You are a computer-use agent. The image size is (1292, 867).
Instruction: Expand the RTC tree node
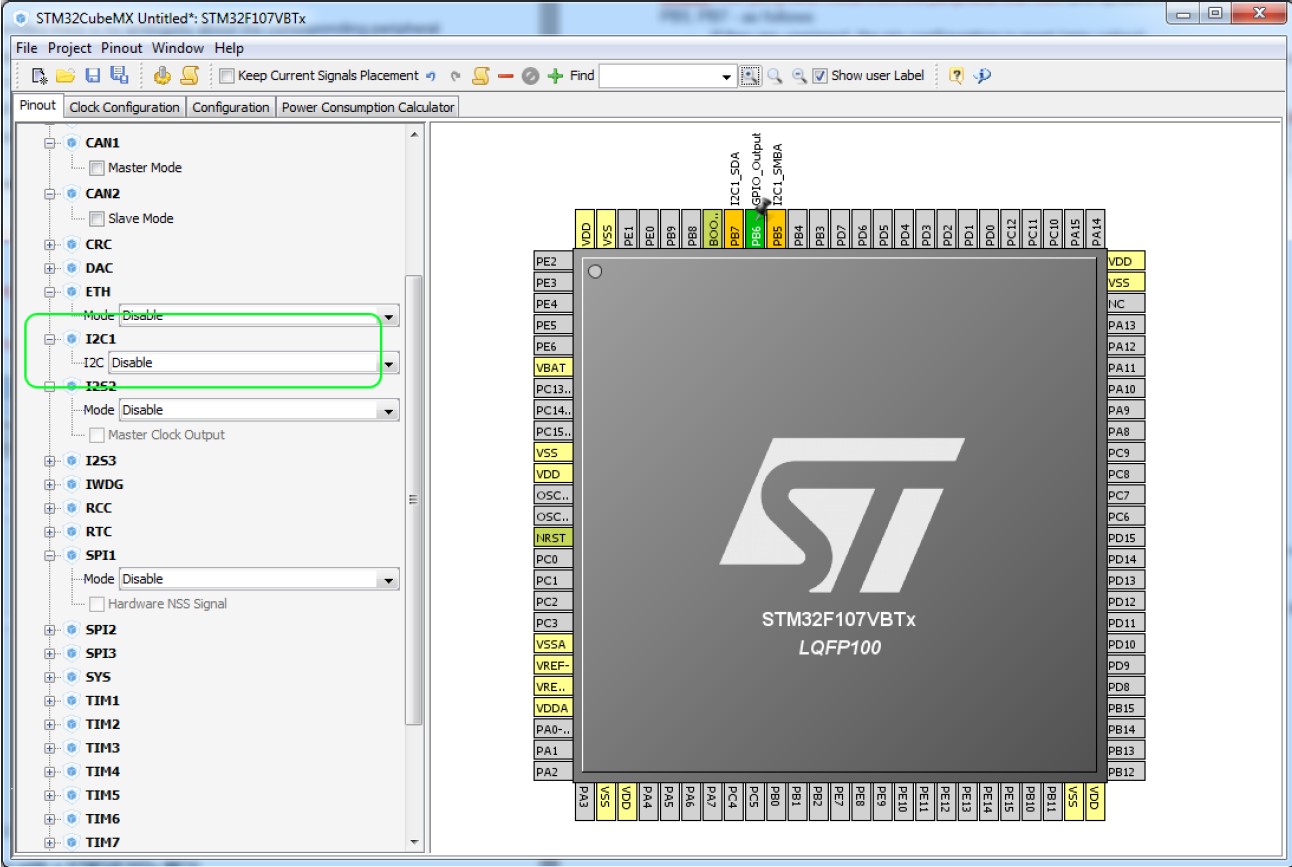tap(50, 532)
